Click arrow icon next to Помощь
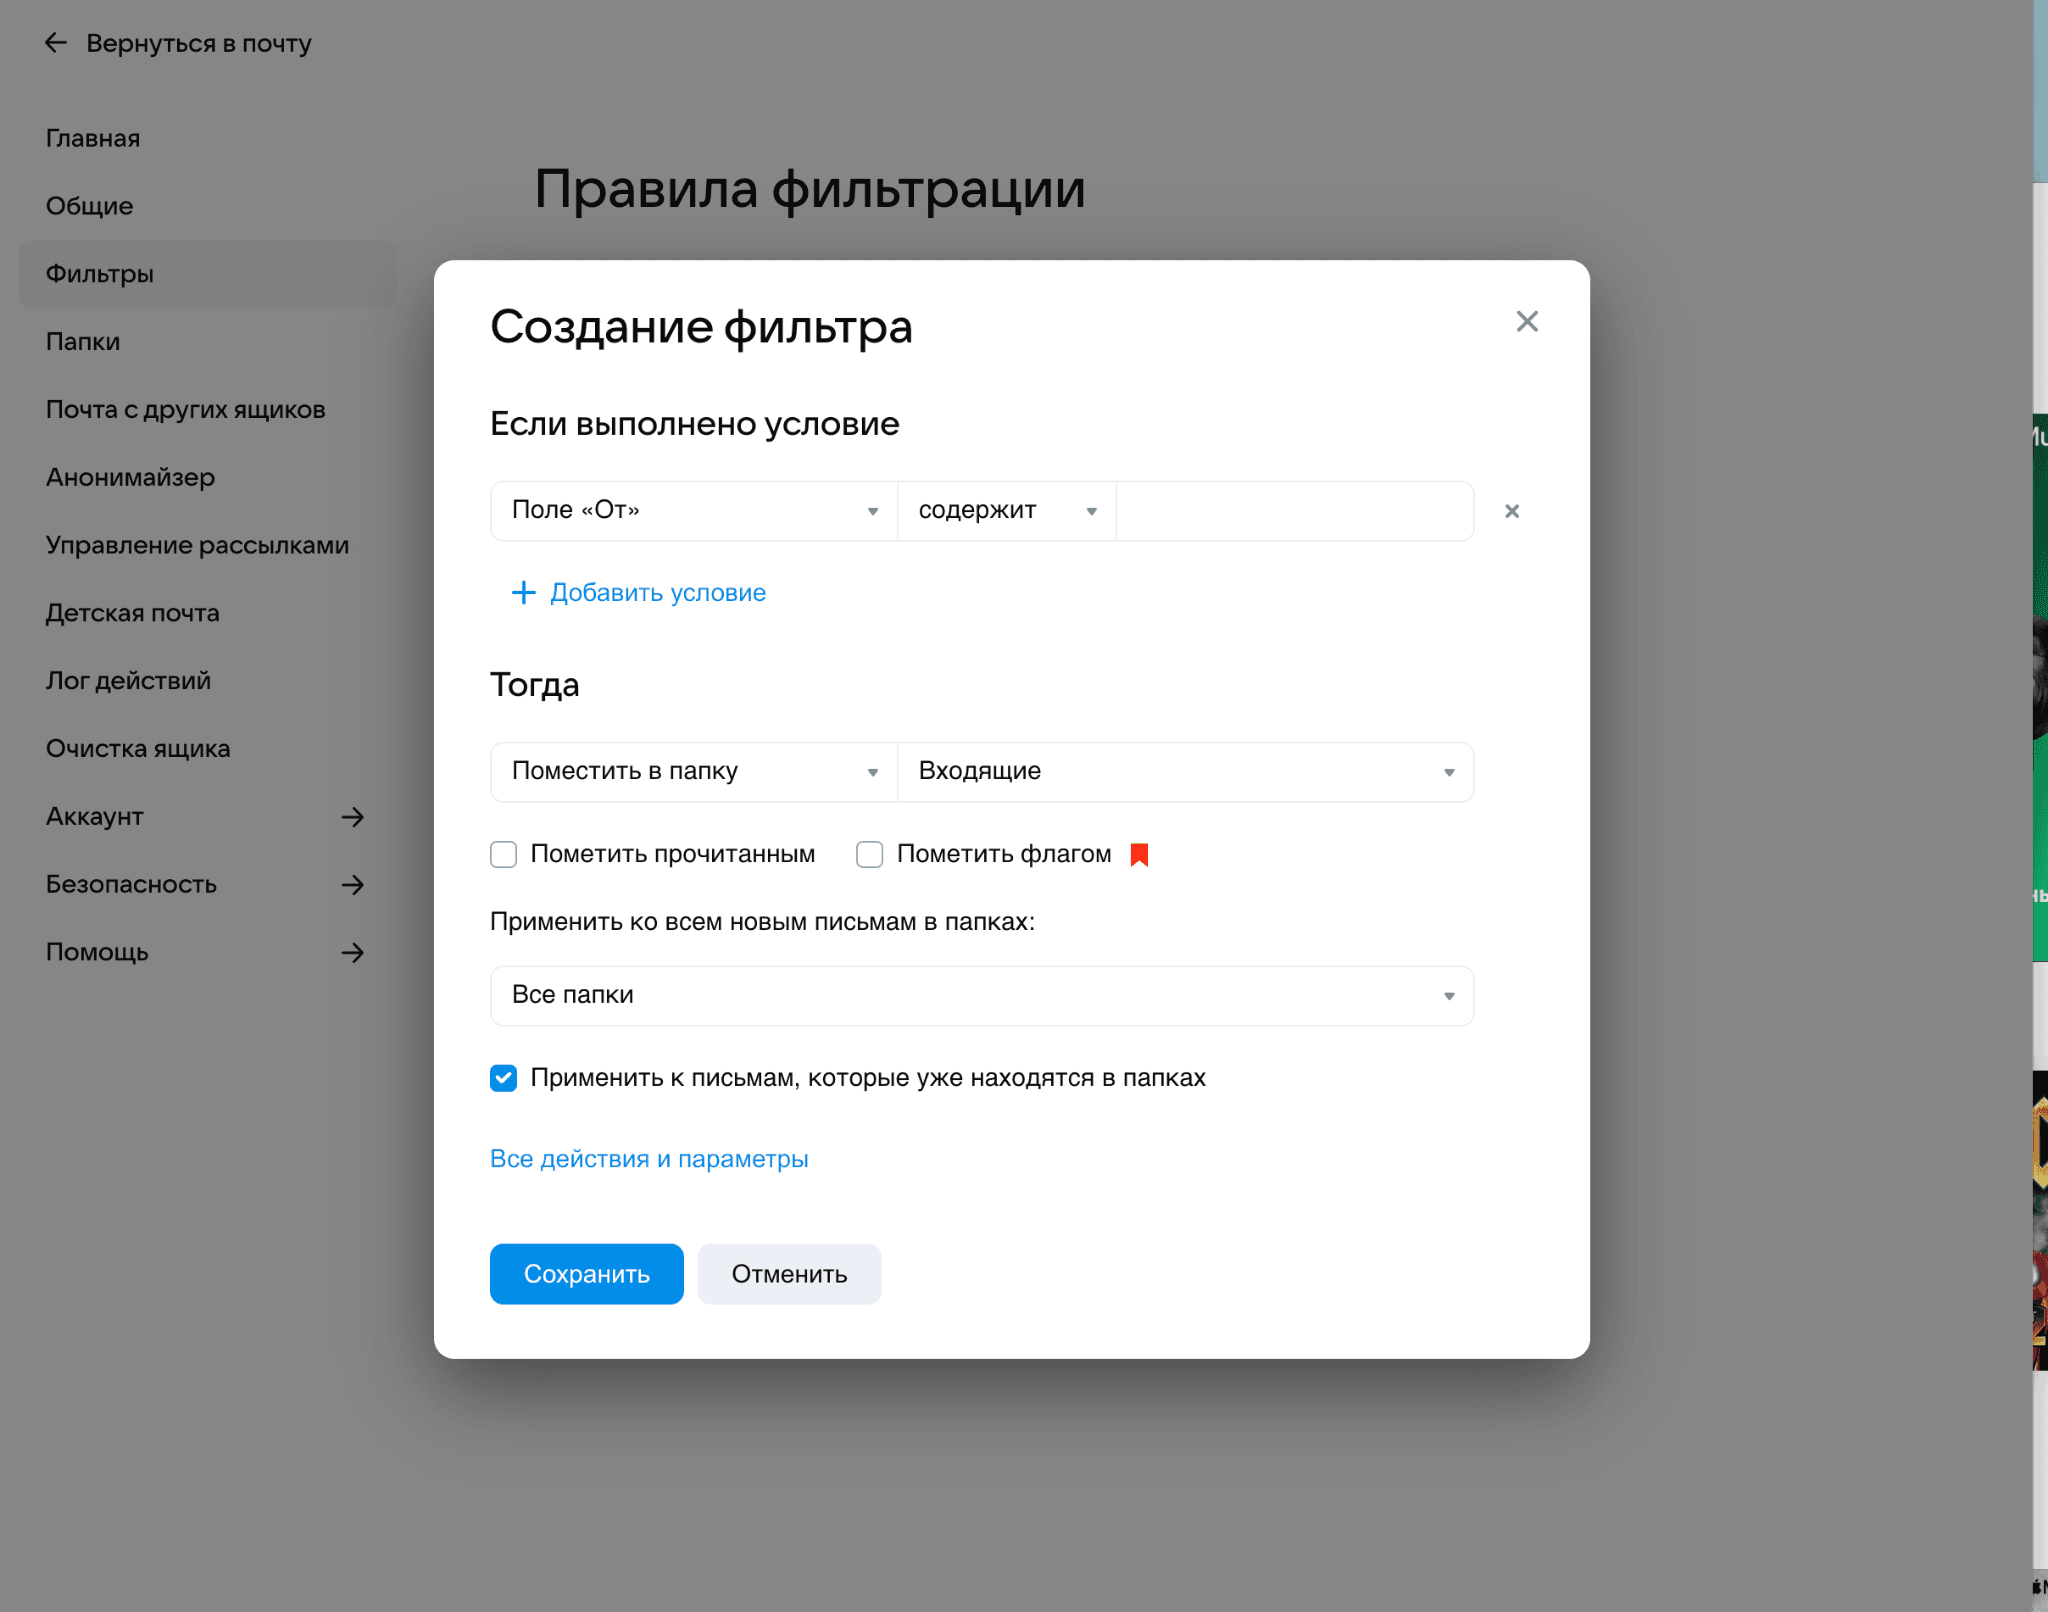The height and width of the screenshot is (1612, 2048). click(352, 953)
